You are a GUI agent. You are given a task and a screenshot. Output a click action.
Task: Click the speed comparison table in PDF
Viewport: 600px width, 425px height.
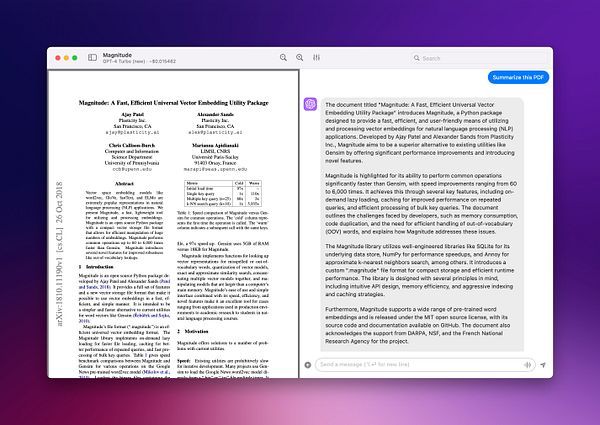coord(223,194)
